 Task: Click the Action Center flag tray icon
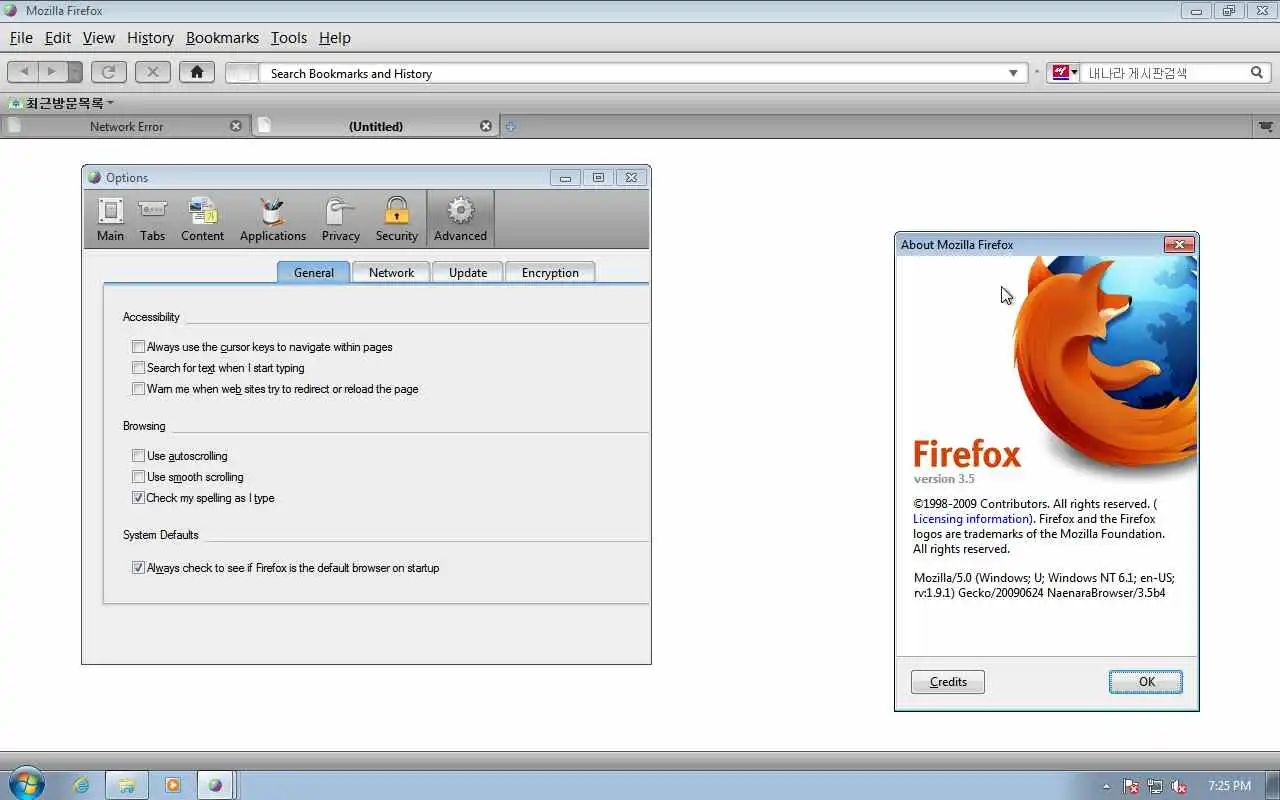tap(1131, 786)
